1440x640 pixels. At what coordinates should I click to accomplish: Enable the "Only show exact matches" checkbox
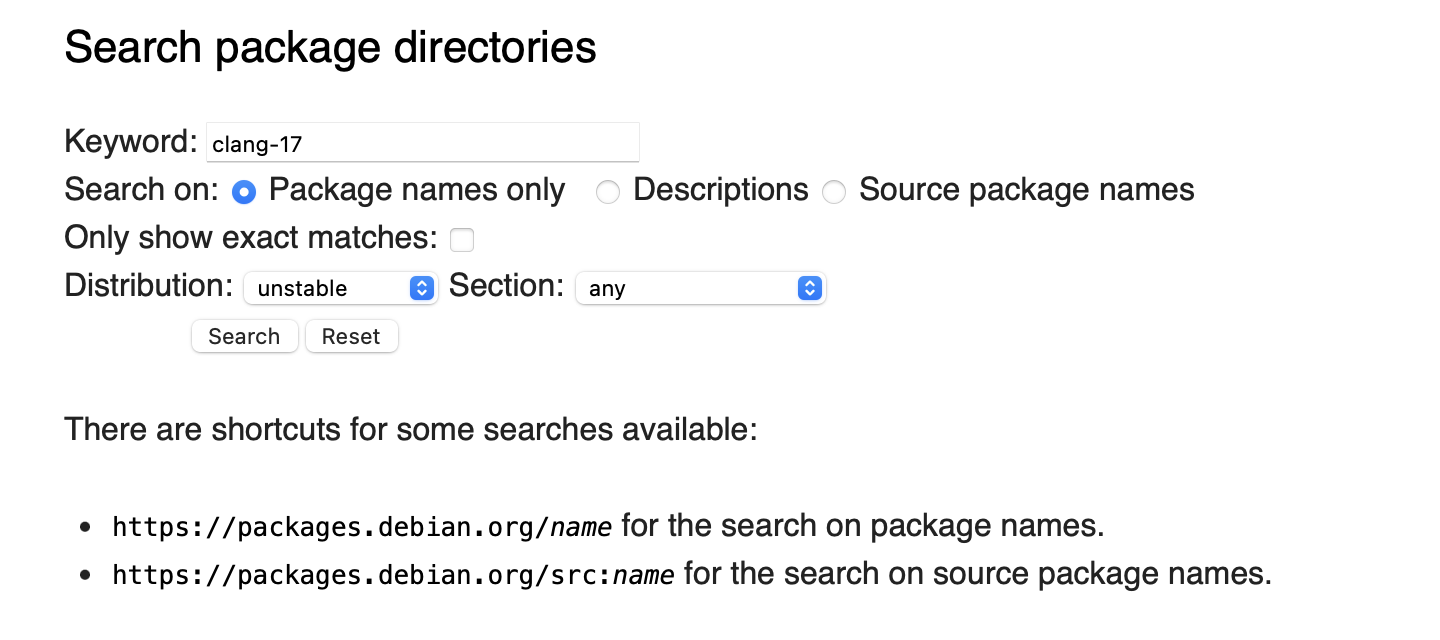click(461, 240)
